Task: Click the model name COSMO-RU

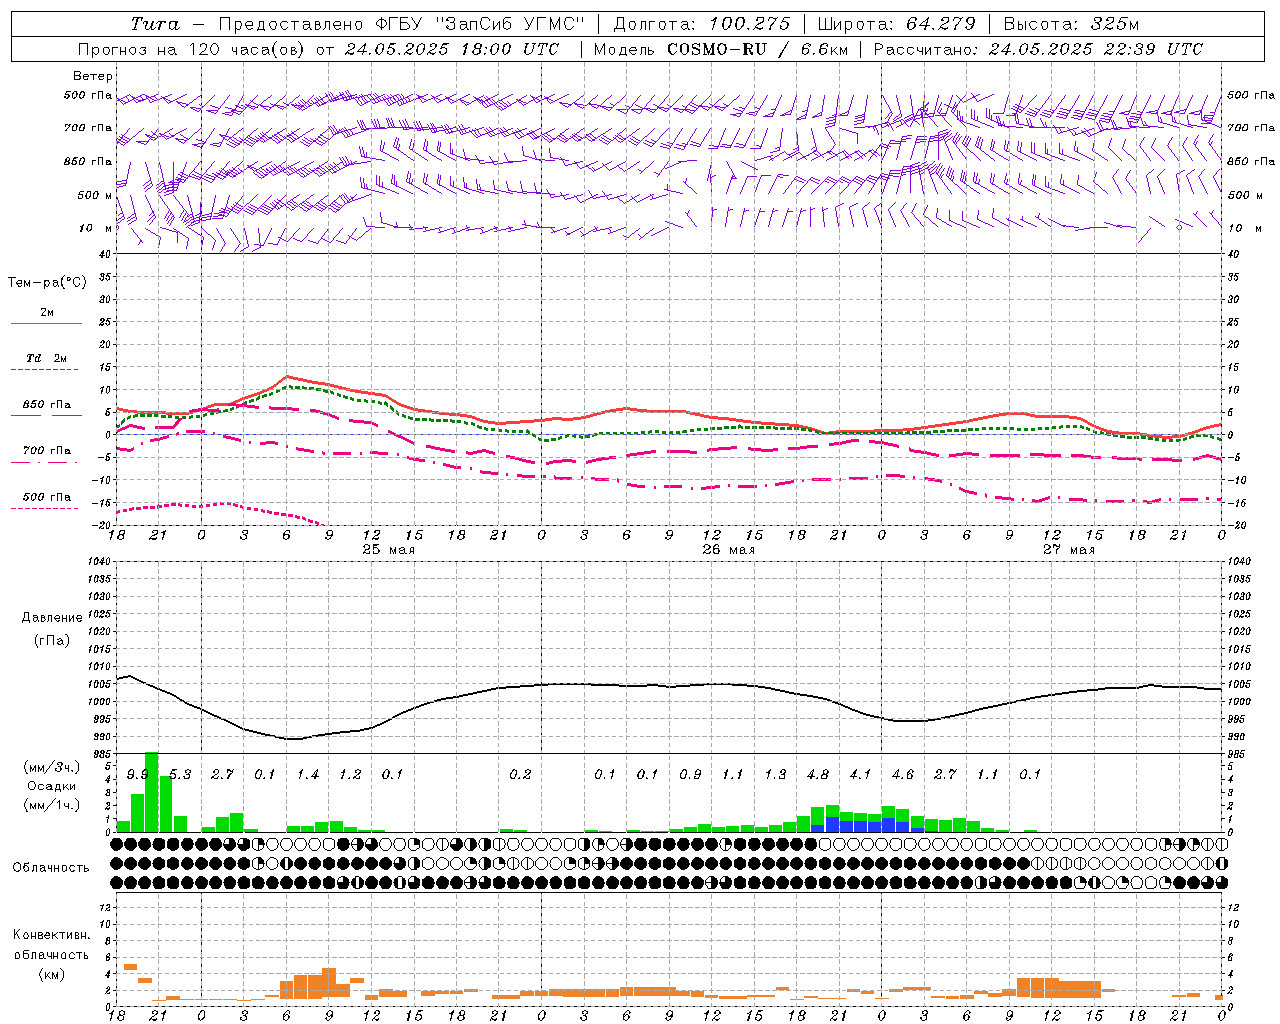Action: coord(717,49)
